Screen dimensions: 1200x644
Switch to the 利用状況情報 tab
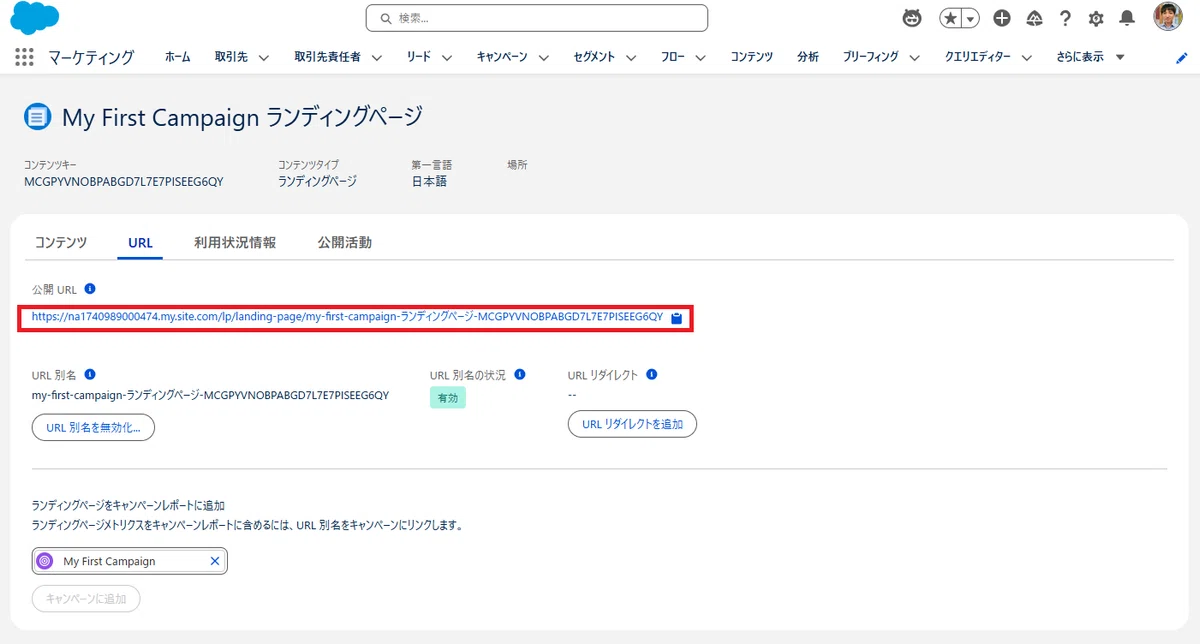coord(235,242)
